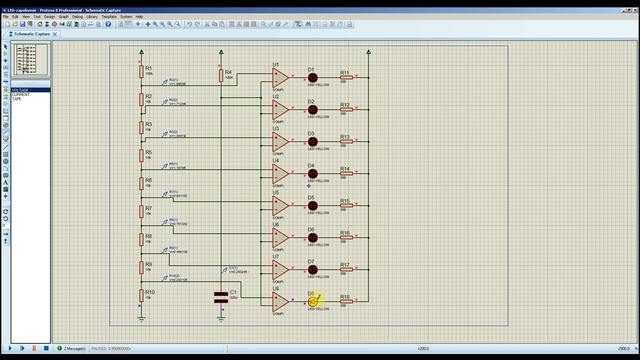Viewport: 640px width, 360px height.
Task: Undo the last action
Action: [x=190, y=24]
